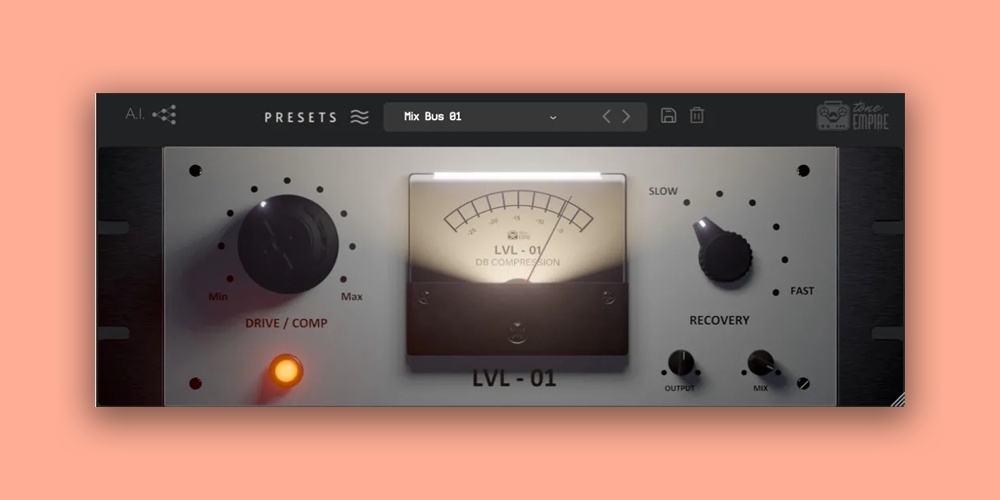Toggle the orange glowing power lamp
The height and width of the screenshot is (500, 1000).
pyautogui.click(x=286, y=371)
